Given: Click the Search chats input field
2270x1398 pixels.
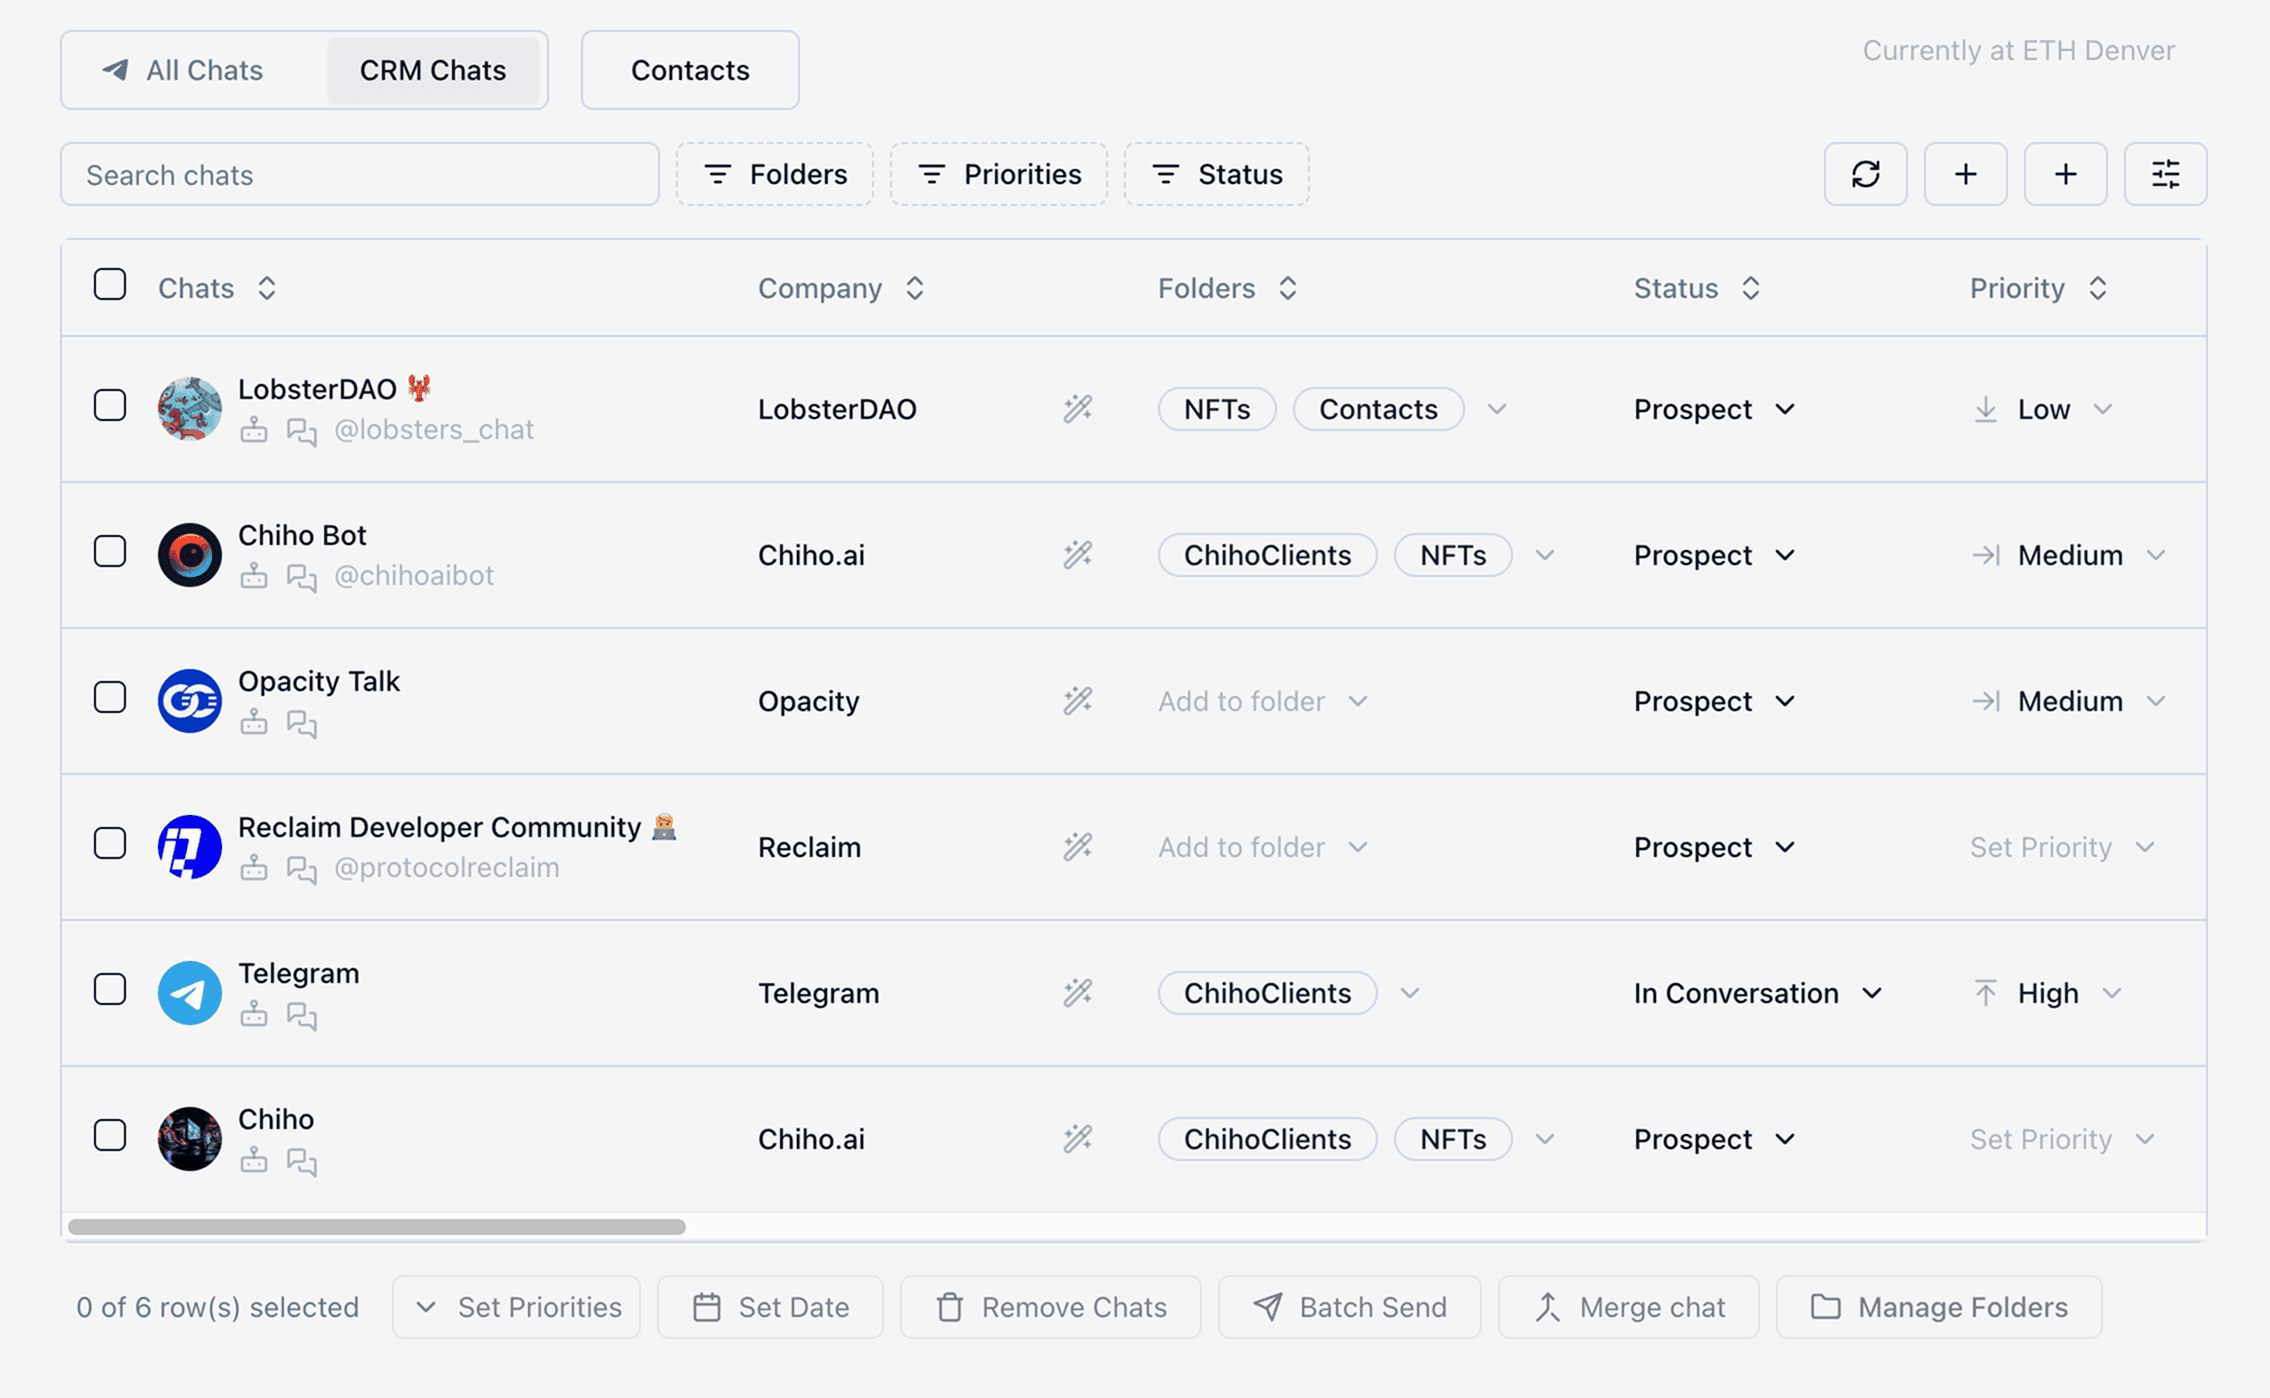Looking at the screenshot, I should (x=359, y=174).
